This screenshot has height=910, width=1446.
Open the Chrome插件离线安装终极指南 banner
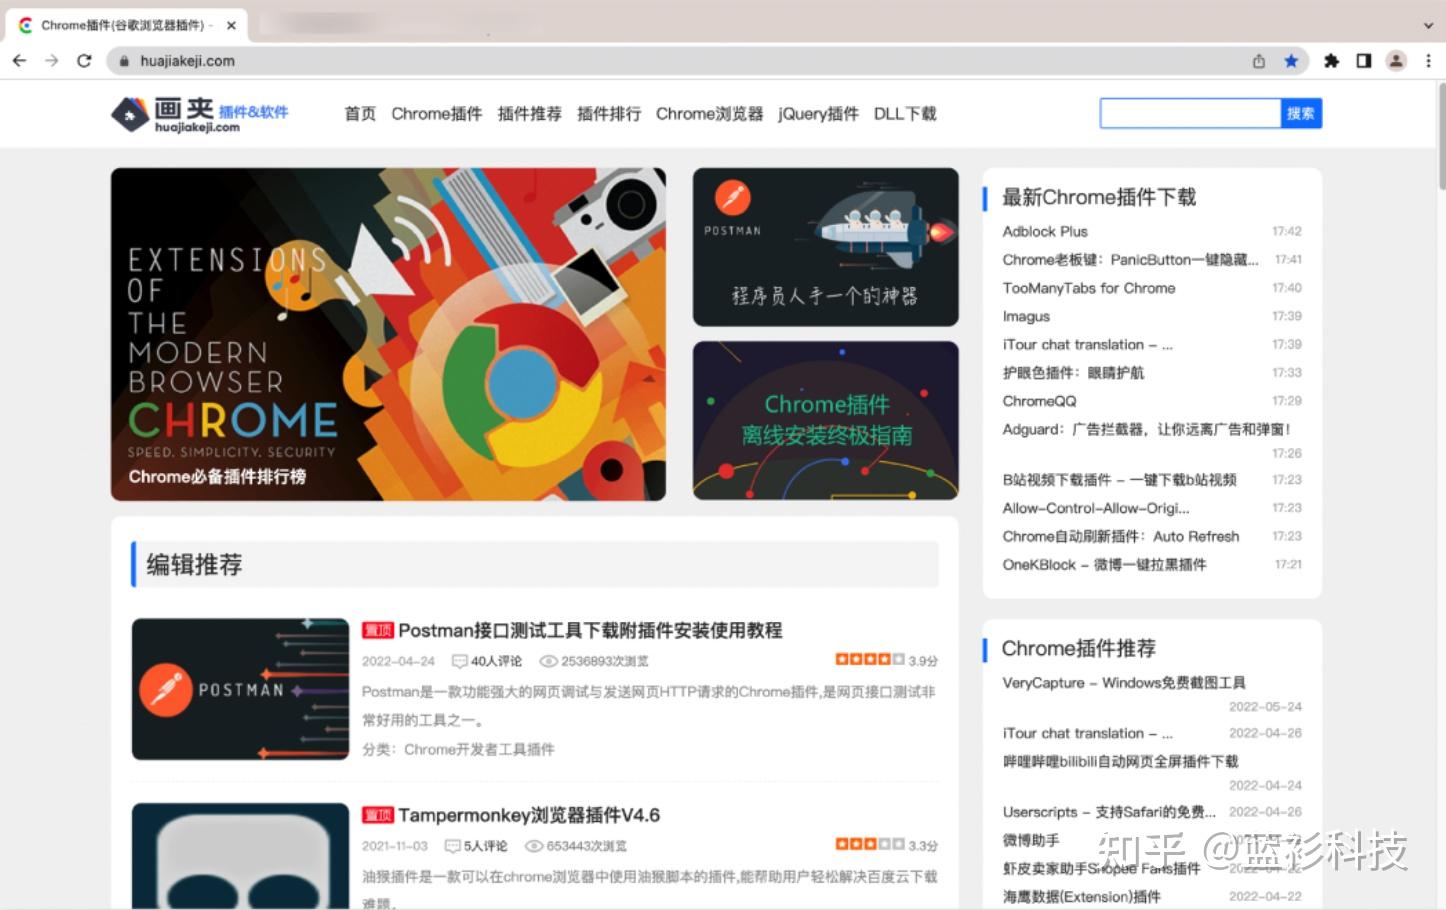[826, 420]
